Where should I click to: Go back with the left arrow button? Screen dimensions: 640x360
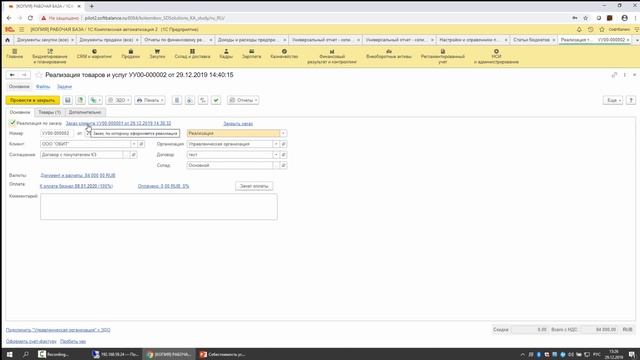click(x=12, y=75)
